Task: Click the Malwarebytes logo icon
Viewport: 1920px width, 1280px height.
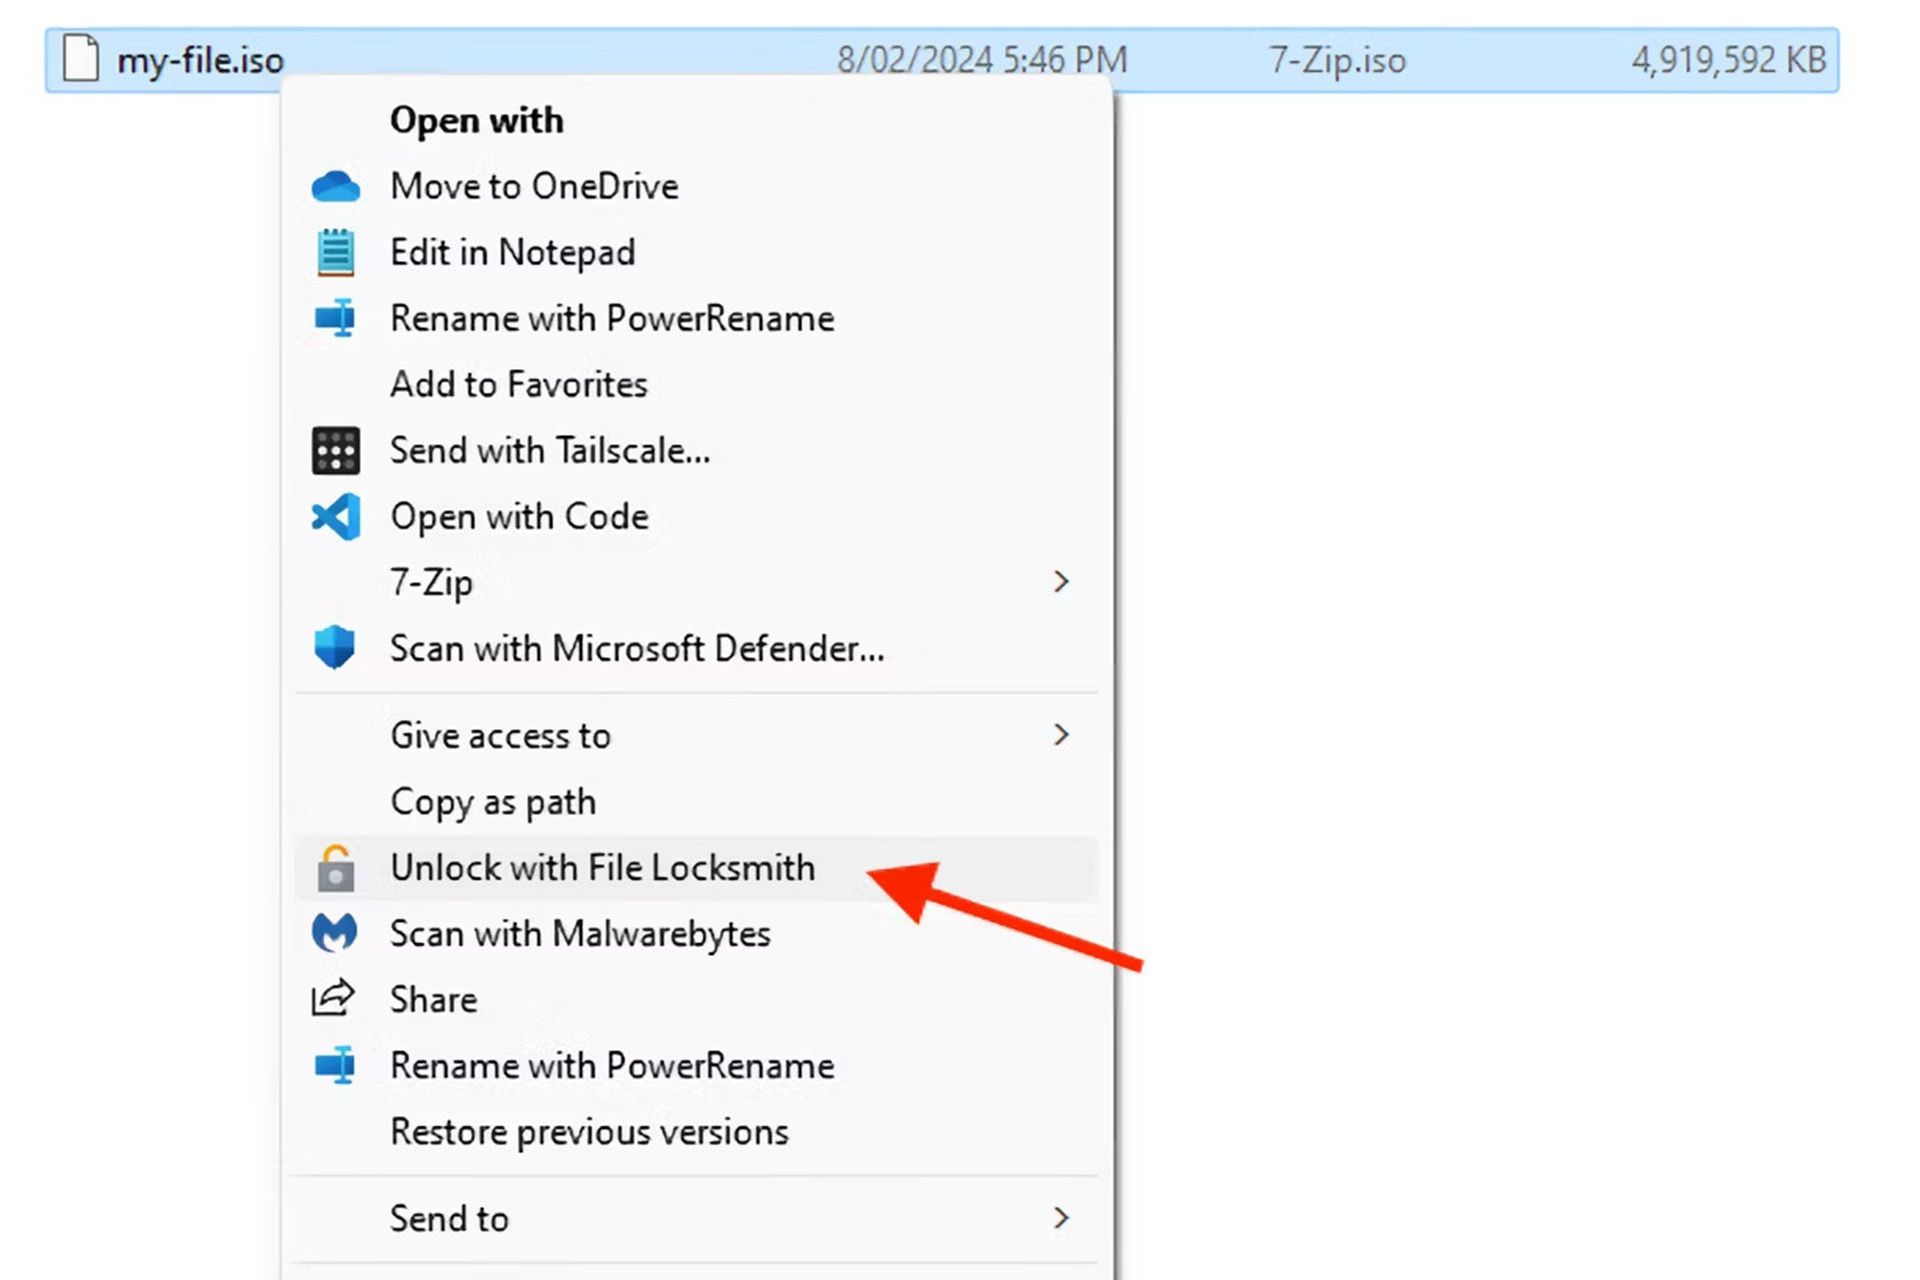Action: tap(335, 933)
